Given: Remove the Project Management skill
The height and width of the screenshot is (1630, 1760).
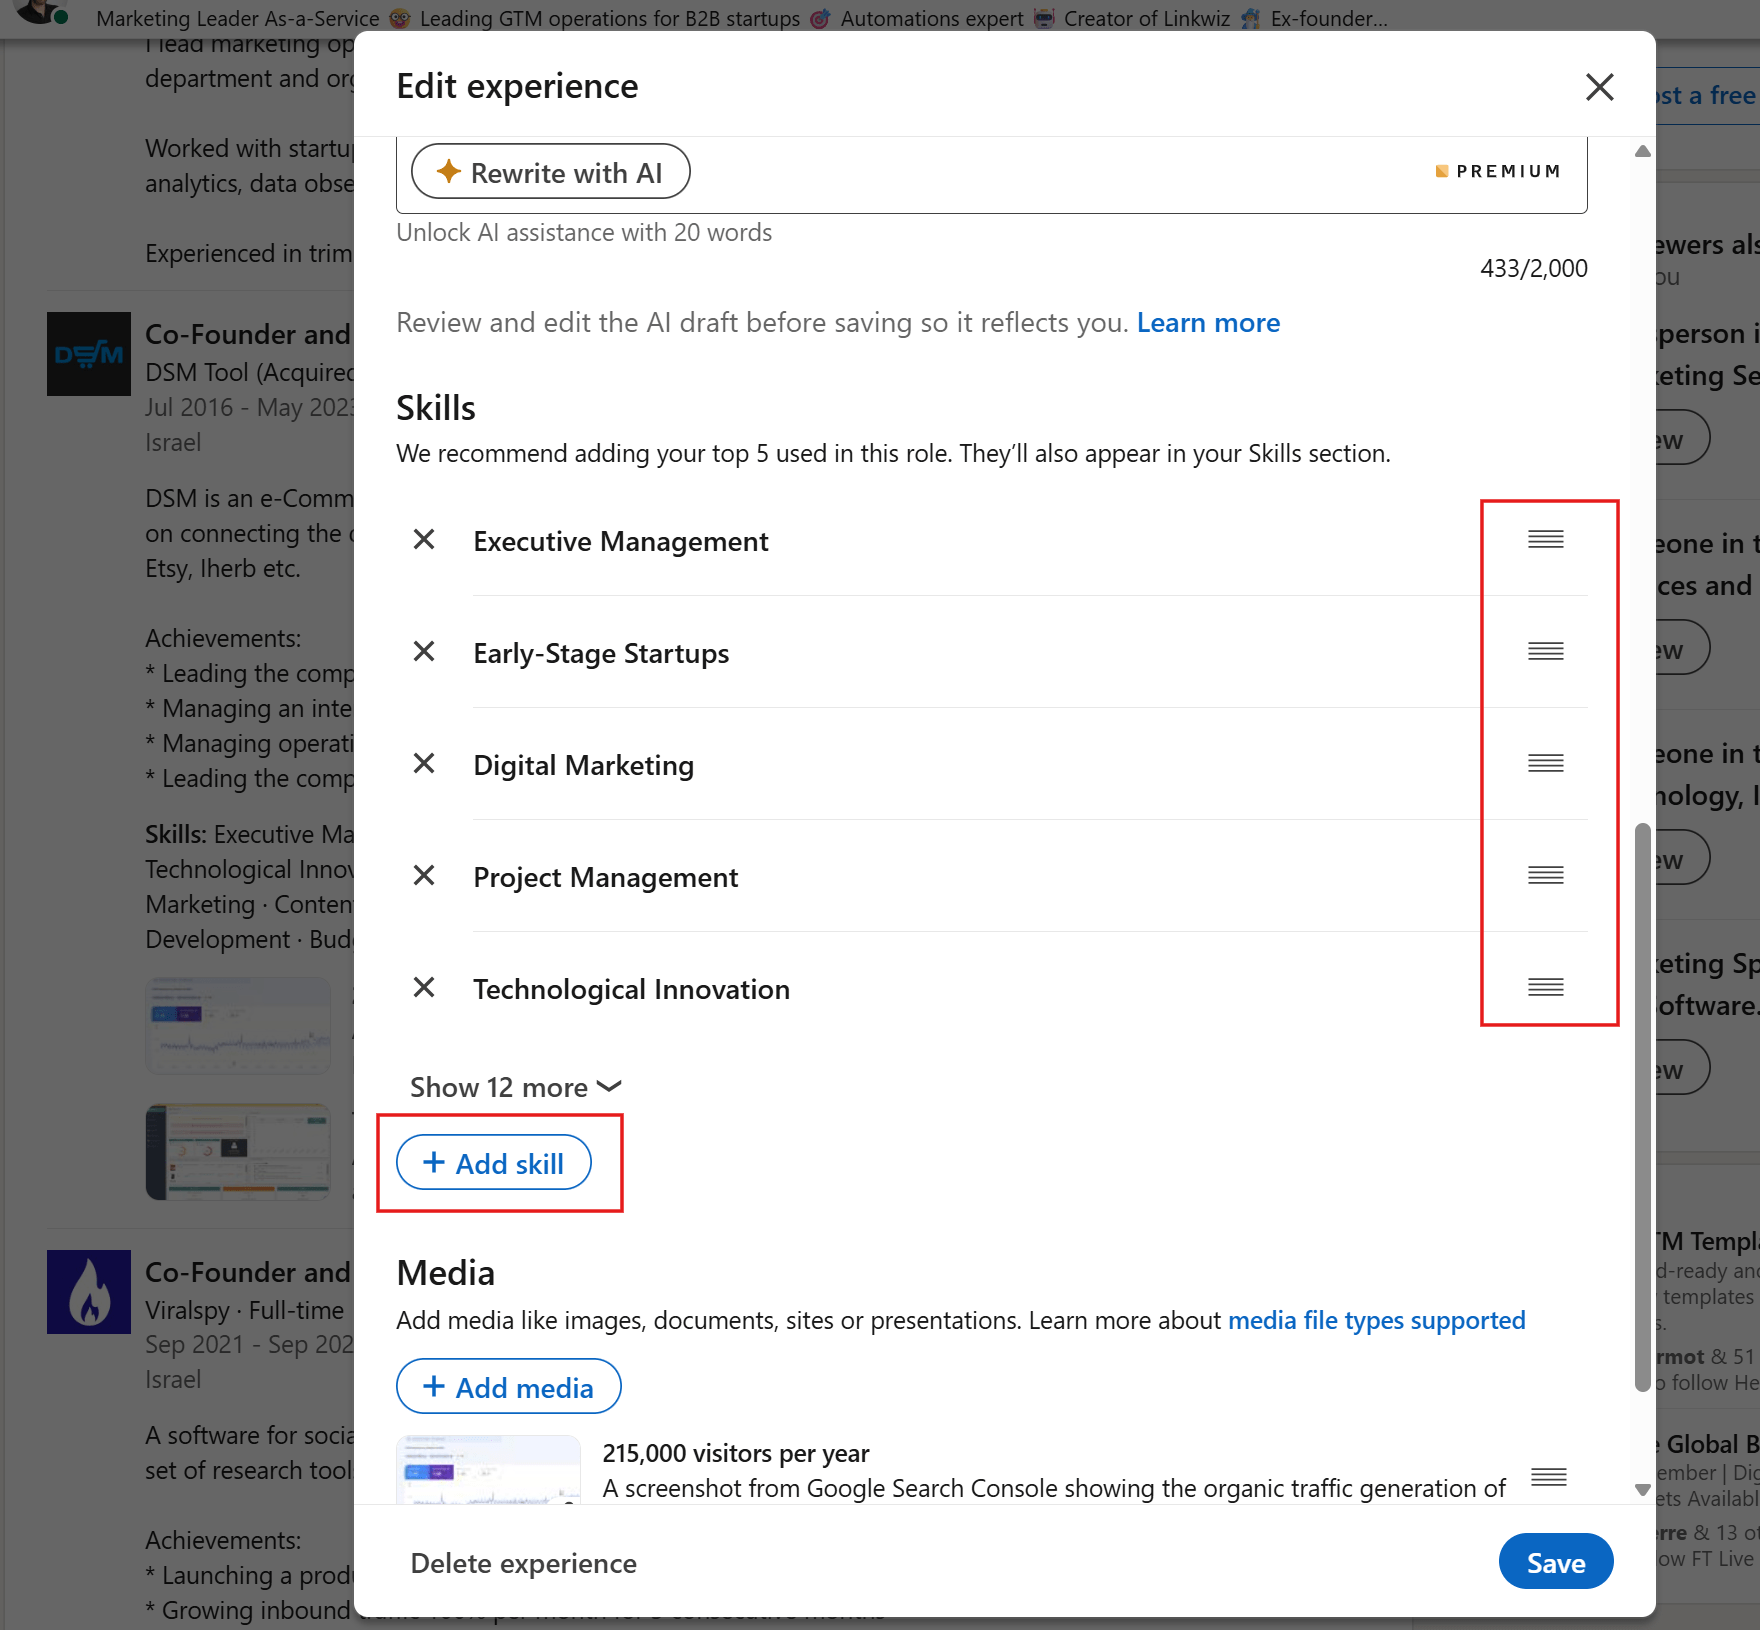Looking at the screenshot, I should coord(424,876).
